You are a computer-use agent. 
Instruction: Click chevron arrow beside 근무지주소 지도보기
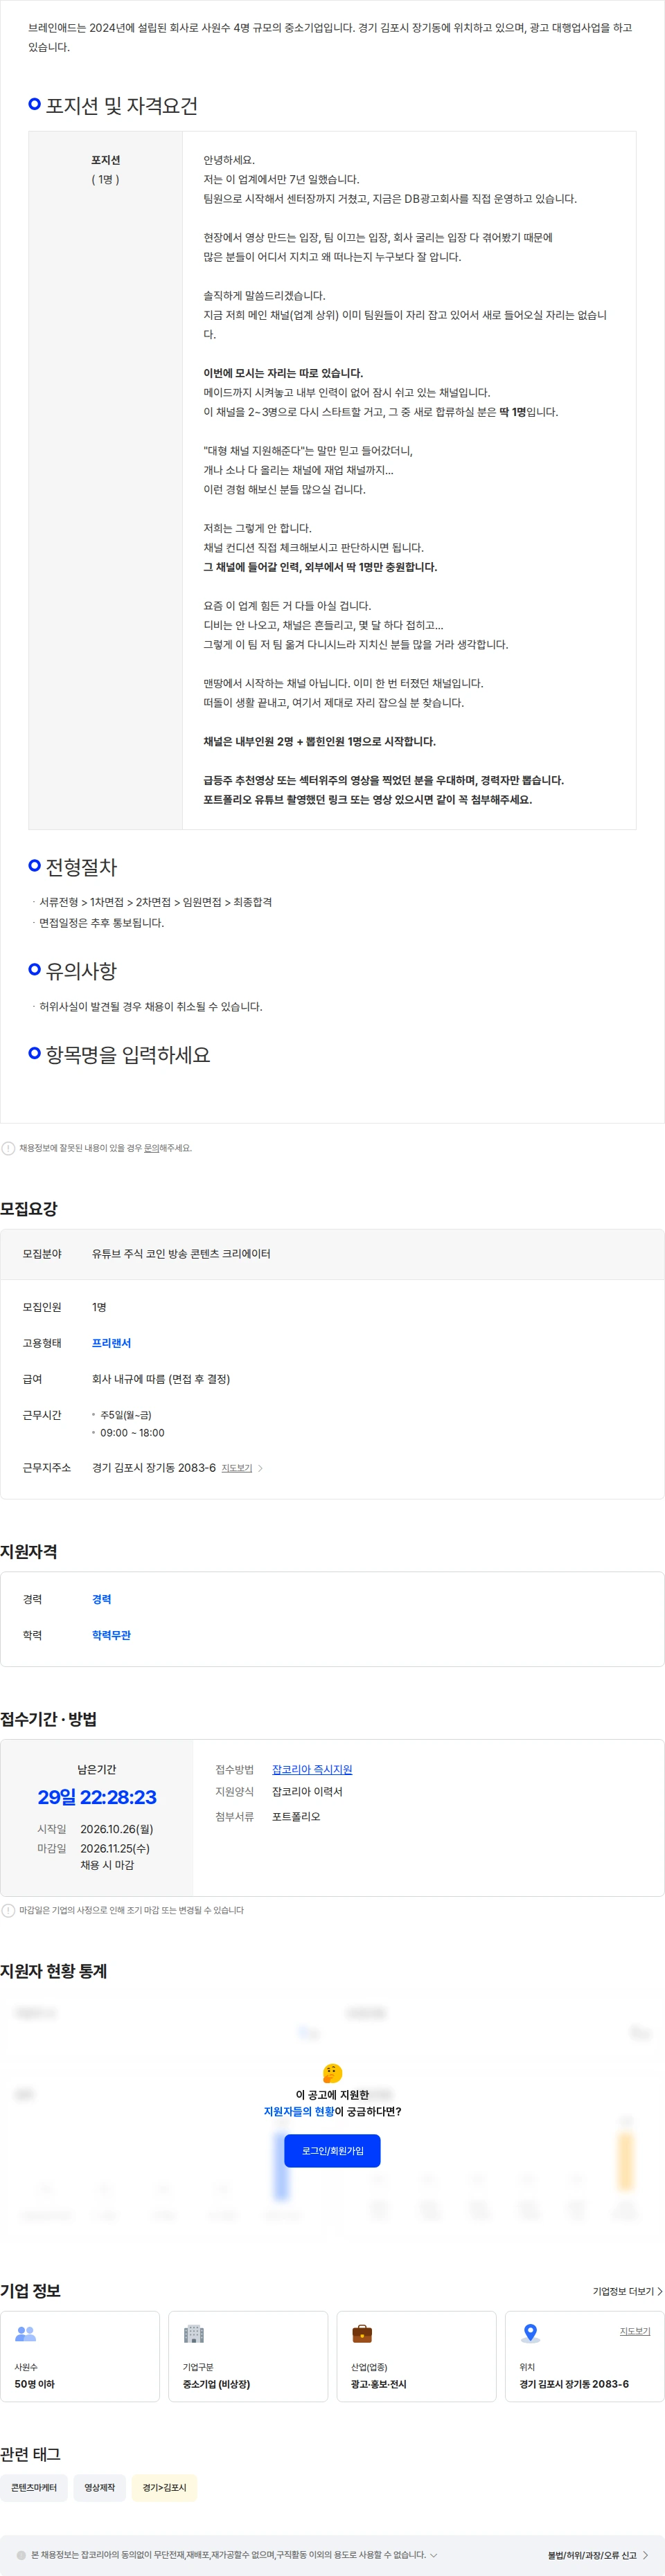[x=261, y=1468]
